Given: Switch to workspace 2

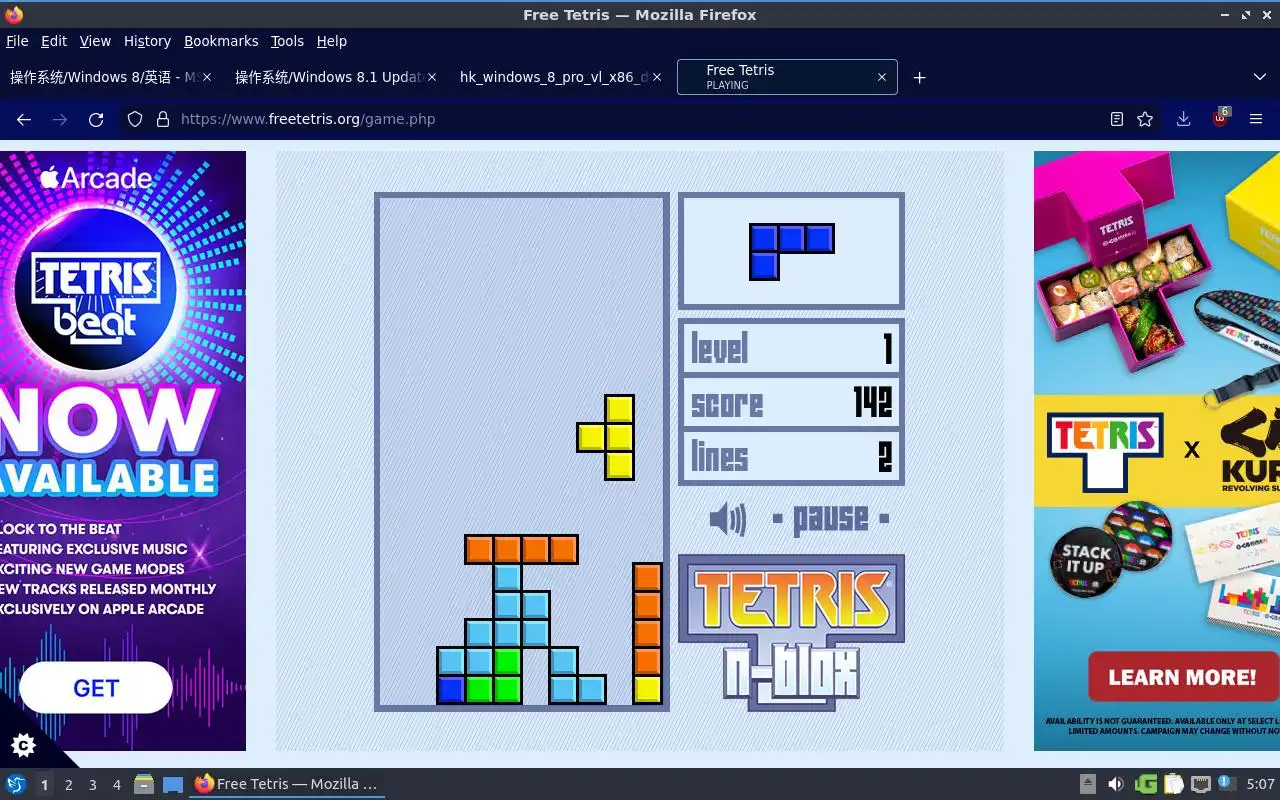Looking at the screenshot, I should pyautogui.click(x=68, y=785).
